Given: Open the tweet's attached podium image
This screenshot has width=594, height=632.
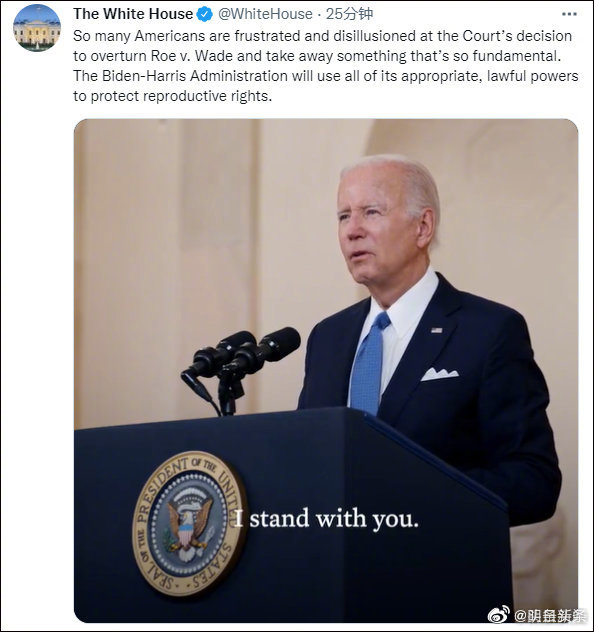Looking at the screenshot, I should (326, 371).
